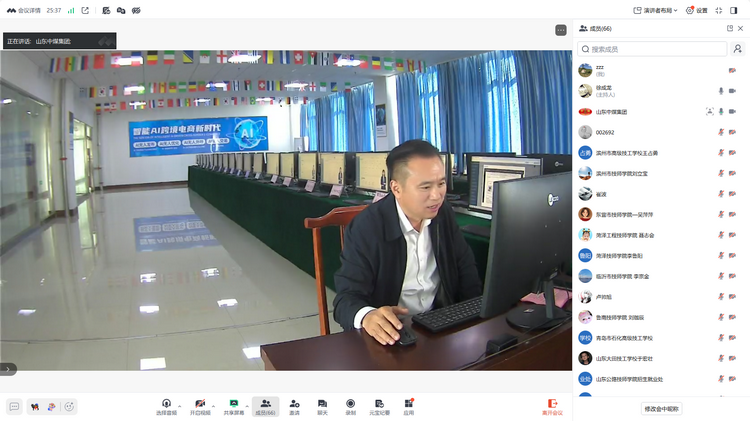Expand the arrow next to 开启视频
This screenshot has height=421, width=750.
pyautogui.click(x=213, y=406)
